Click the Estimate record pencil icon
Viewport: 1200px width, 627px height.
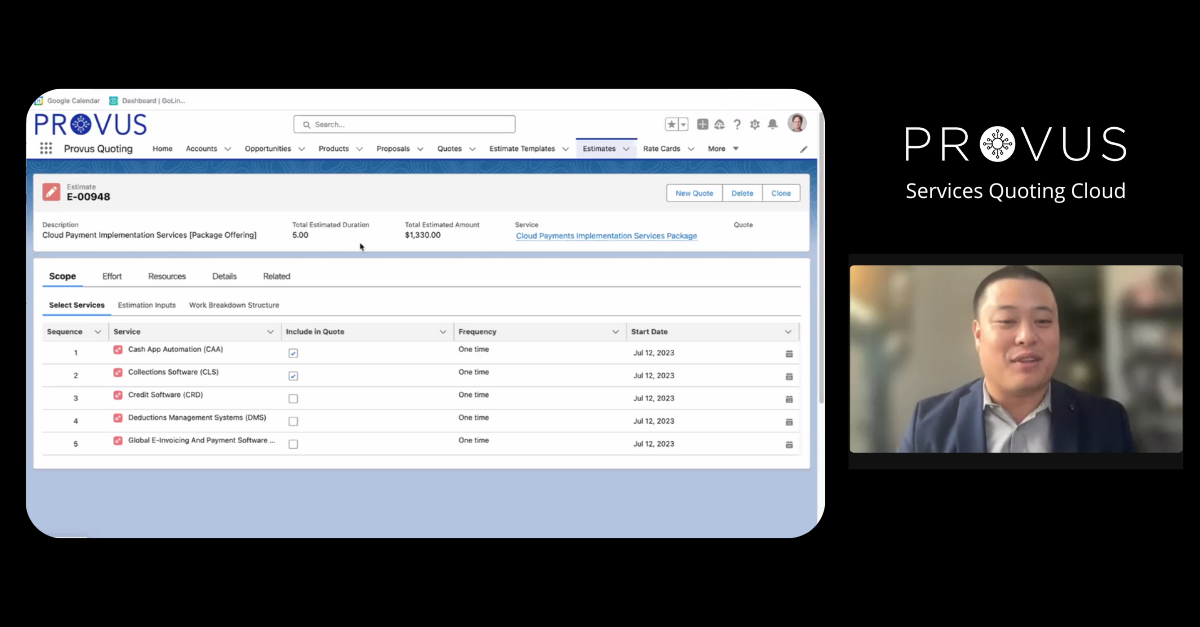51,192
